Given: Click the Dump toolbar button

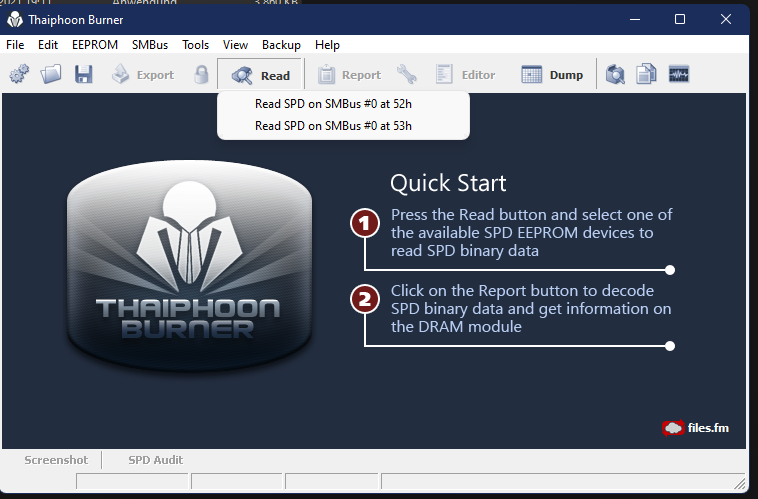Looking at the screenshot, I should click(552, 74).
